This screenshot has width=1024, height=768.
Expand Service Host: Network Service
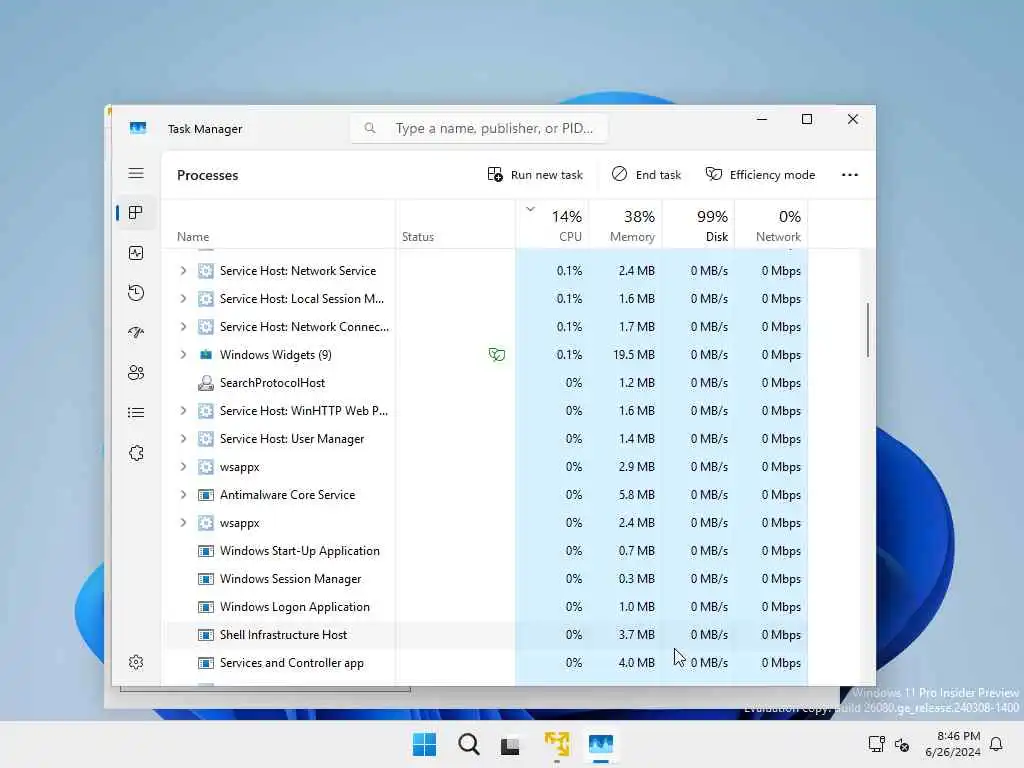[184, 270]
